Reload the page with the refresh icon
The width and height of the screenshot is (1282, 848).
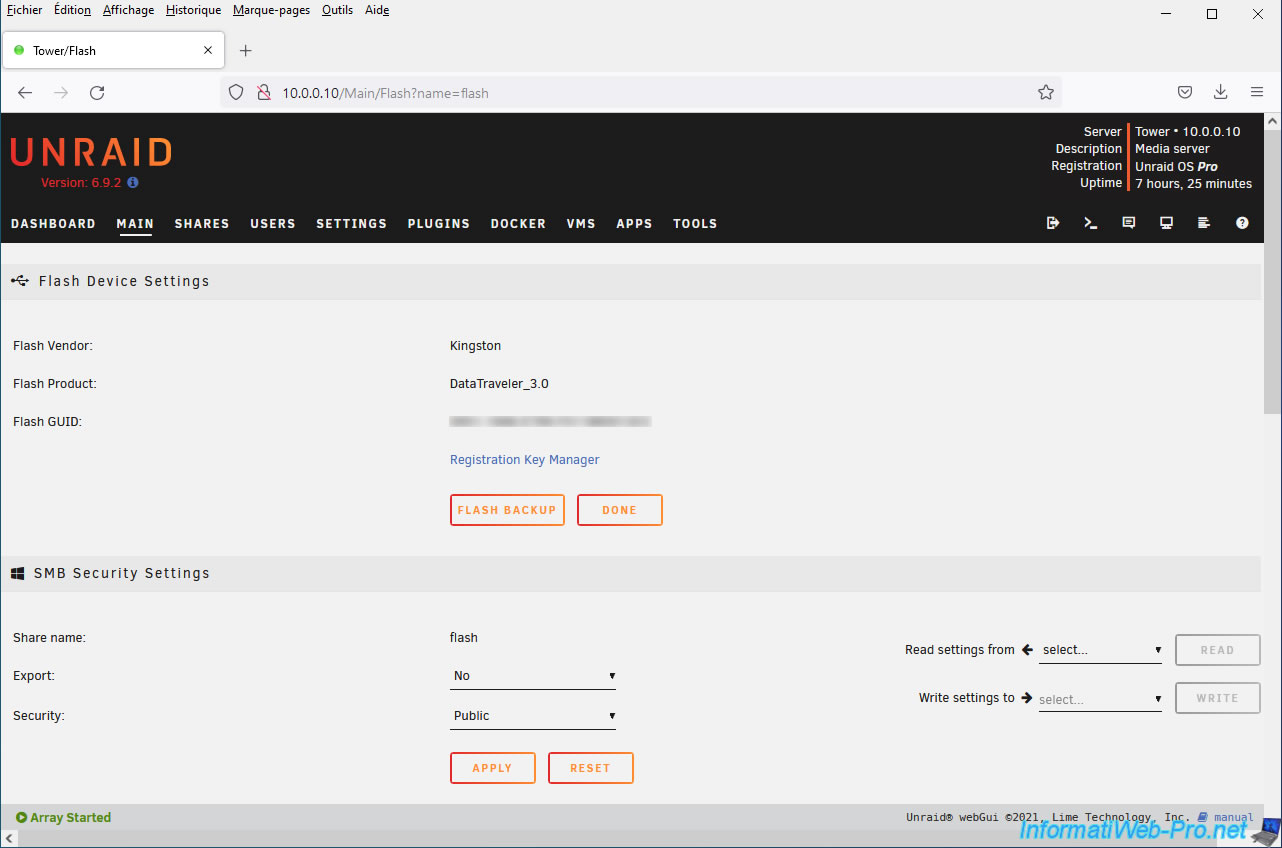click(97, 92)
